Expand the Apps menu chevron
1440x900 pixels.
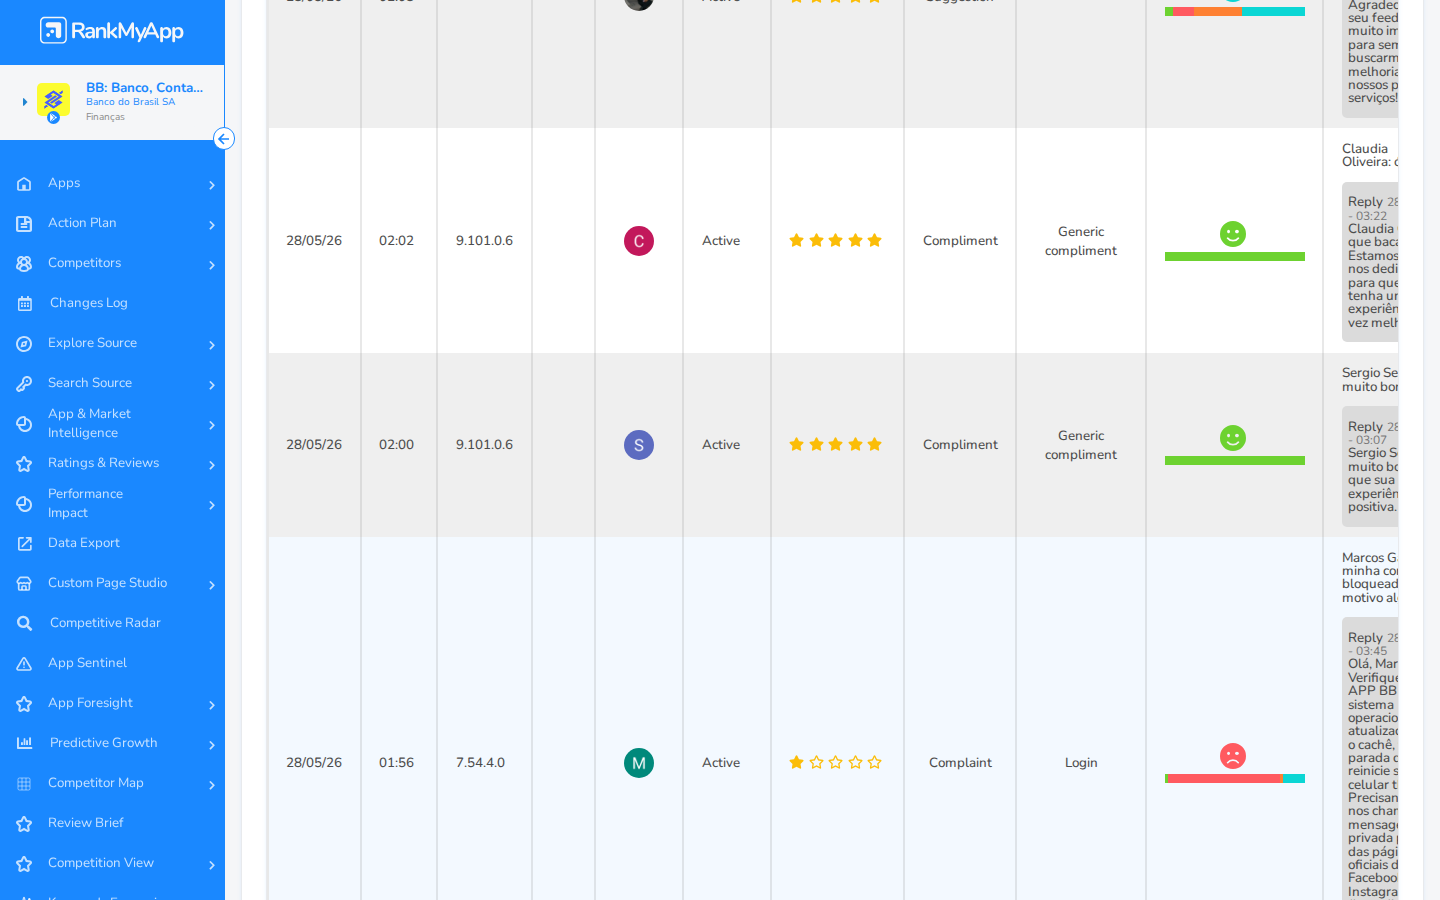point(212,185)
